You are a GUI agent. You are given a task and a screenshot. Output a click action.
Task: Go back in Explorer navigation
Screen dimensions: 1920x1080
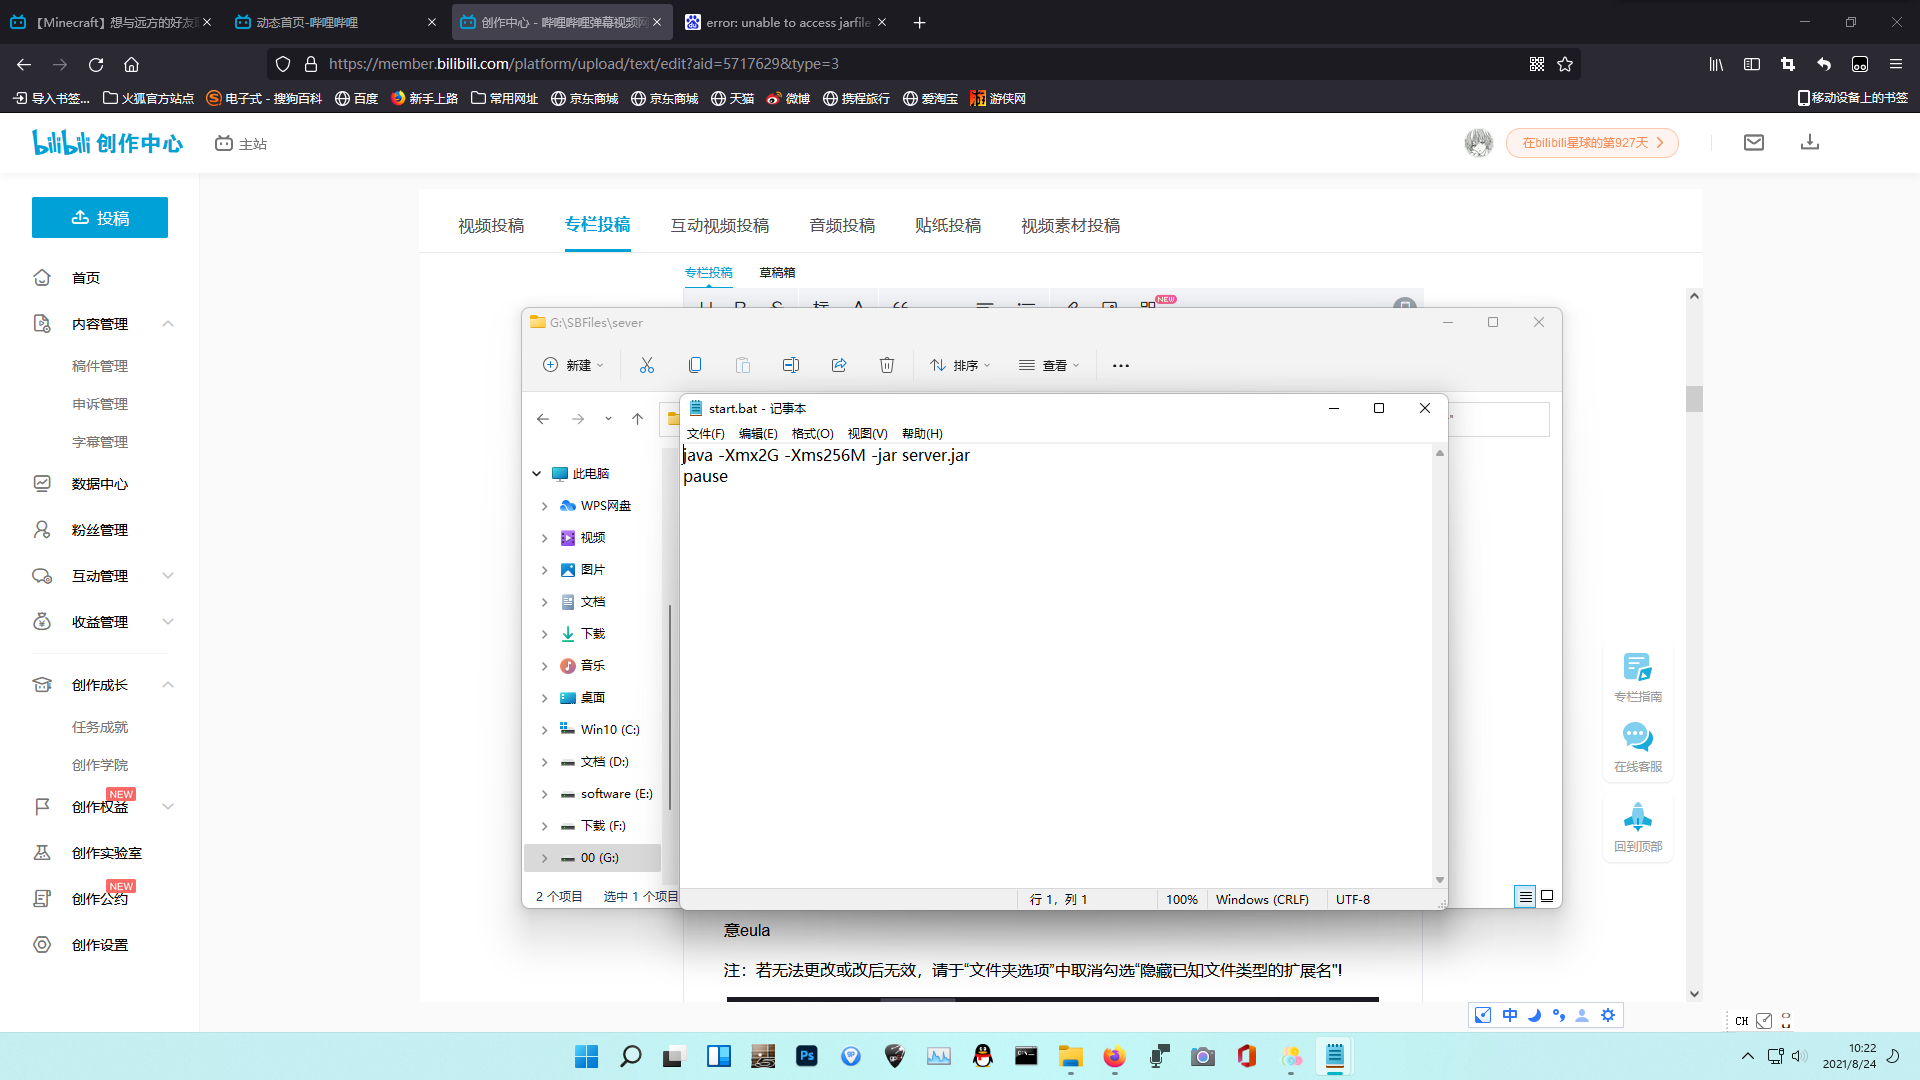click(543, 419)
